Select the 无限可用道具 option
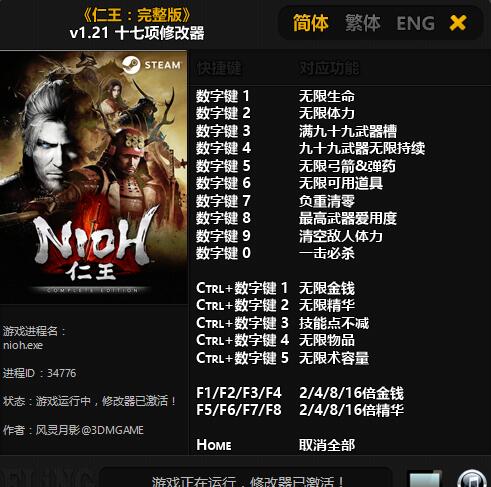This screenshot has height=487, width=491. 341,183
